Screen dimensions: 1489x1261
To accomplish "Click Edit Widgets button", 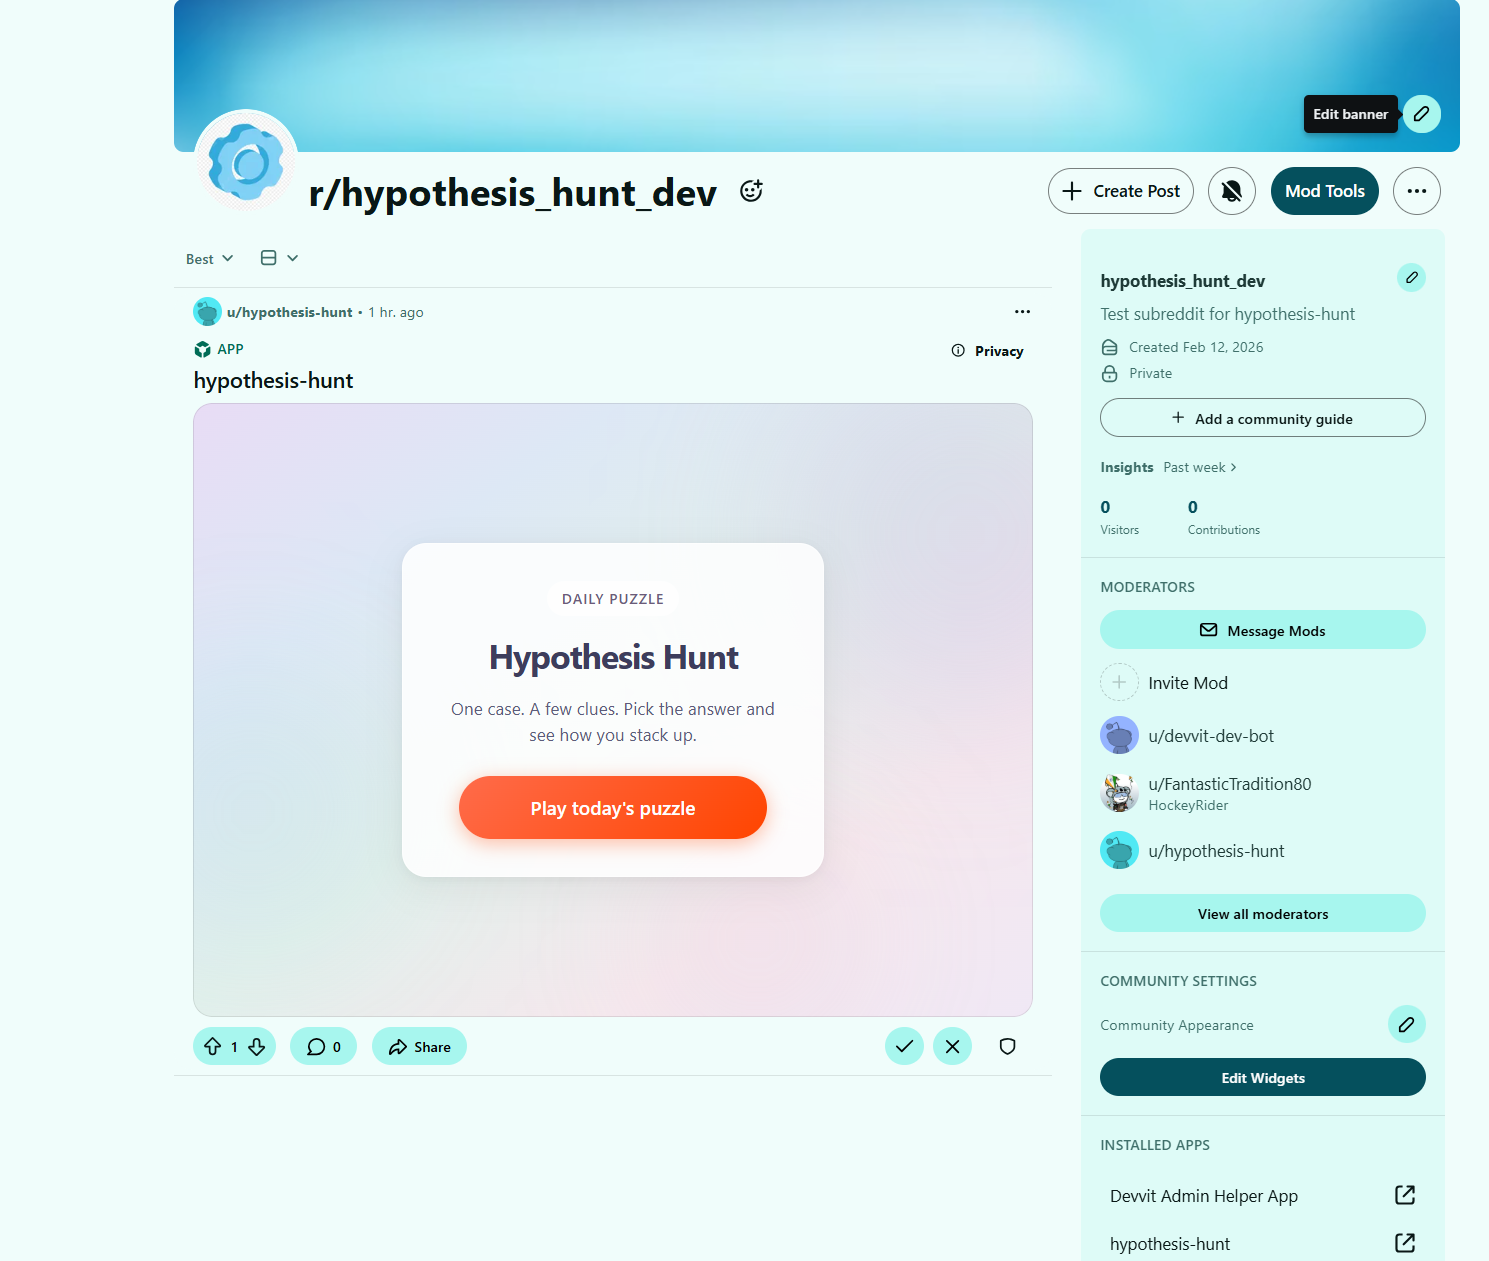I will coord(1262,1077).
